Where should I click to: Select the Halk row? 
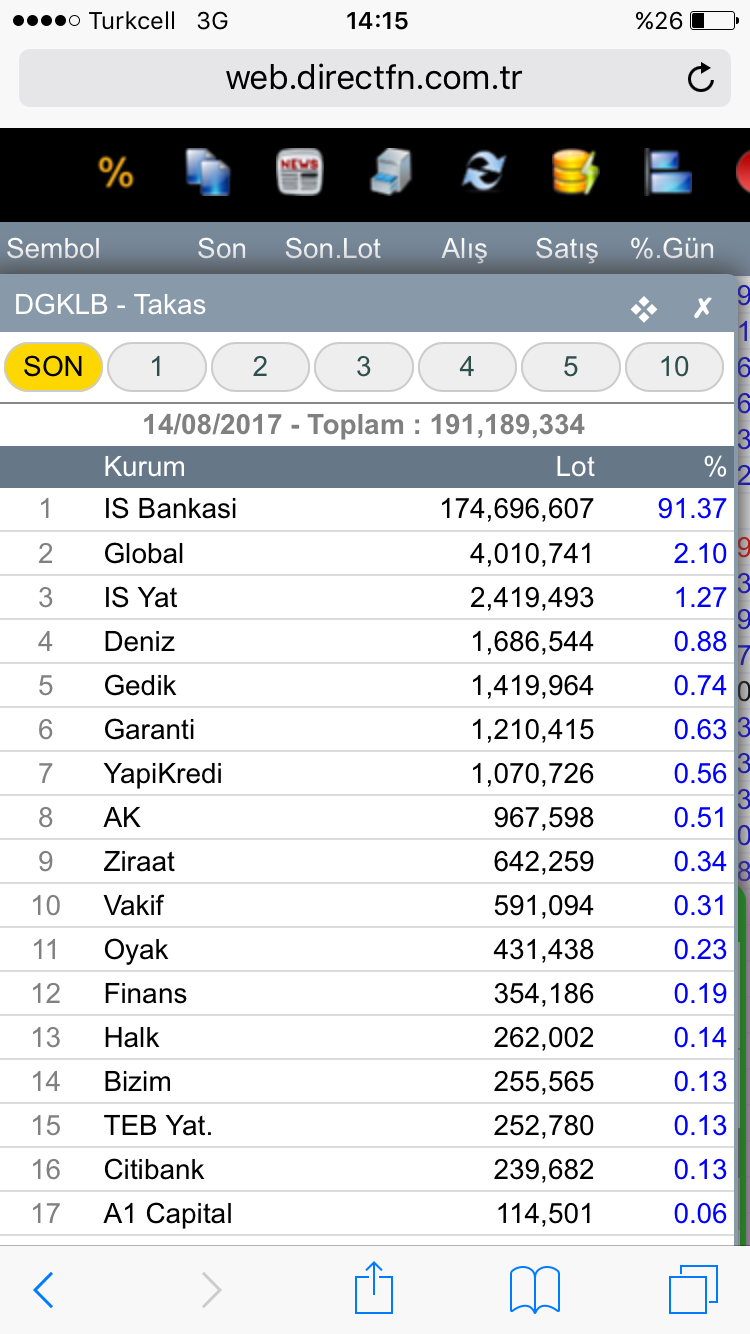click(x=367, y=1037)
